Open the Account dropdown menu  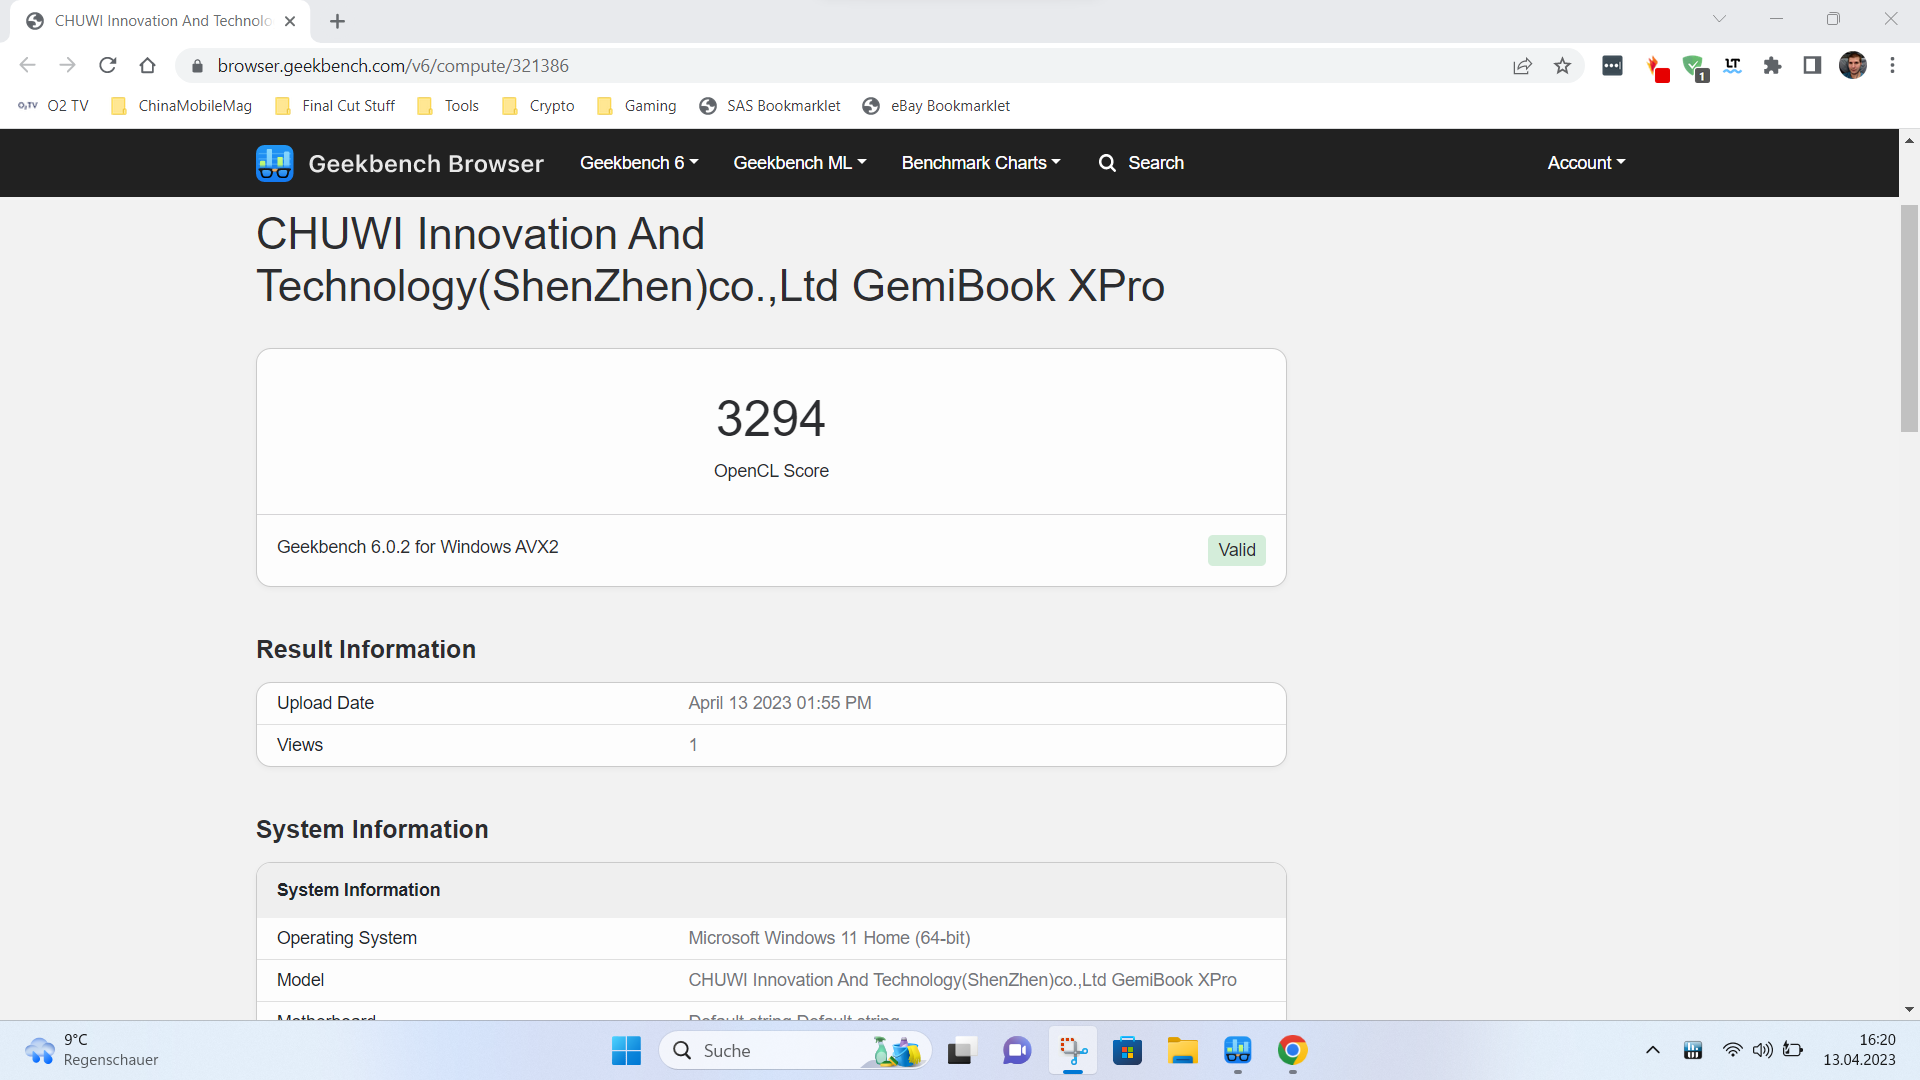1586,163
